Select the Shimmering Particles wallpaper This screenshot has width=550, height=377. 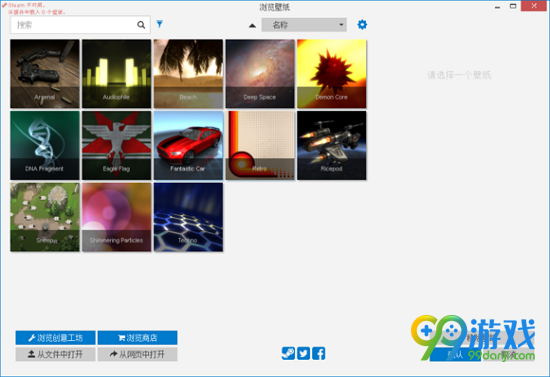(x=116, y=217)
